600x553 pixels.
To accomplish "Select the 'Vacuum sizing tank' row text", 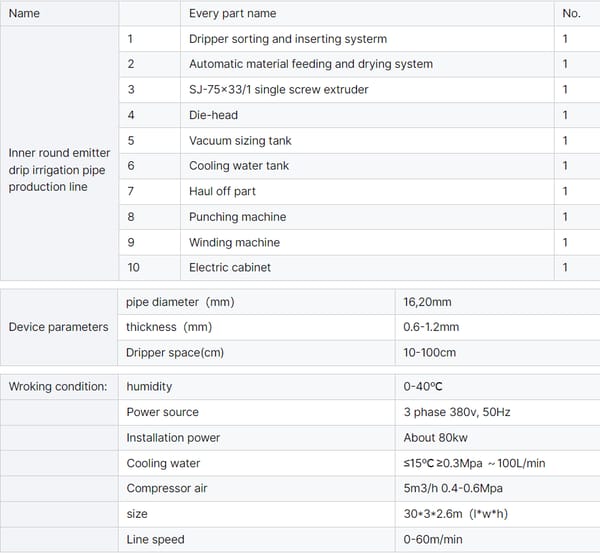I will (240, 141).
